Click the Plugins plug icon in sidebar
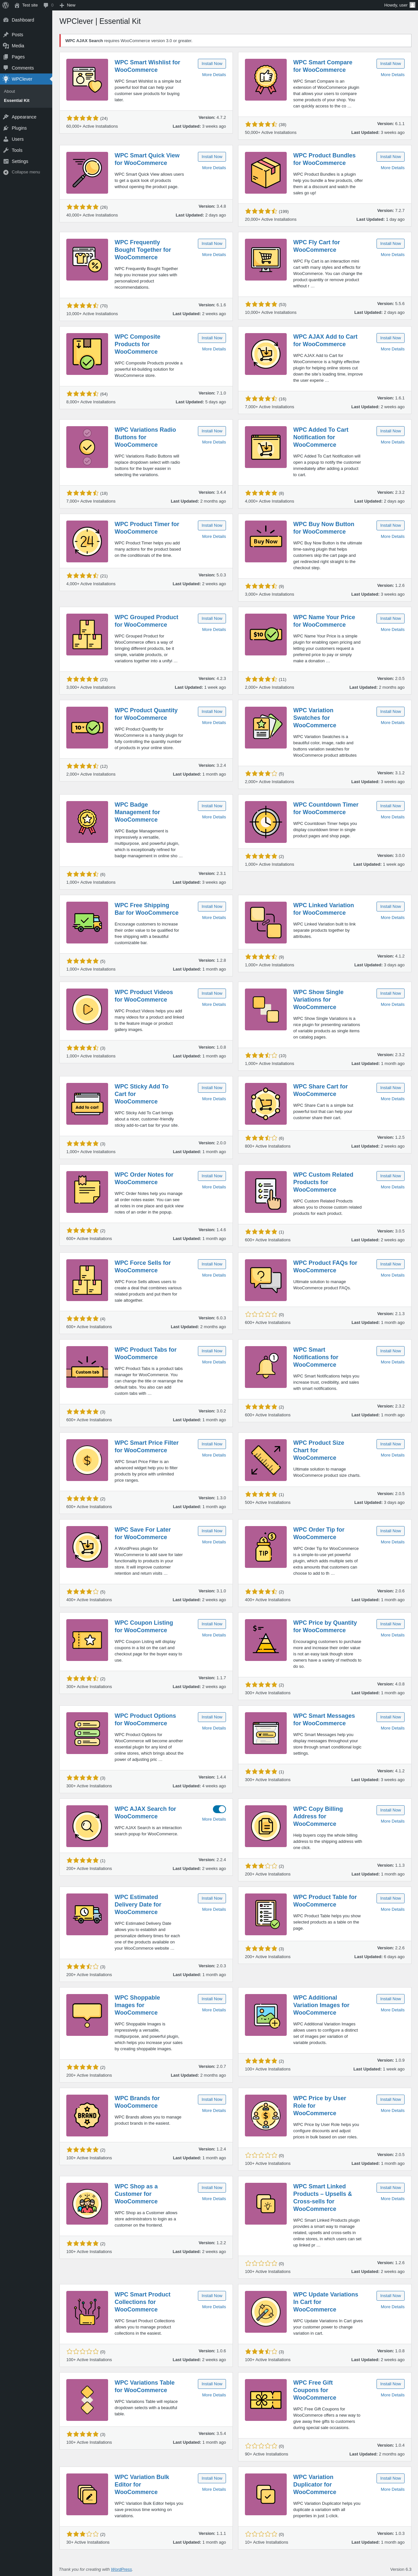The image size is (418, 2576). point(6,128)
